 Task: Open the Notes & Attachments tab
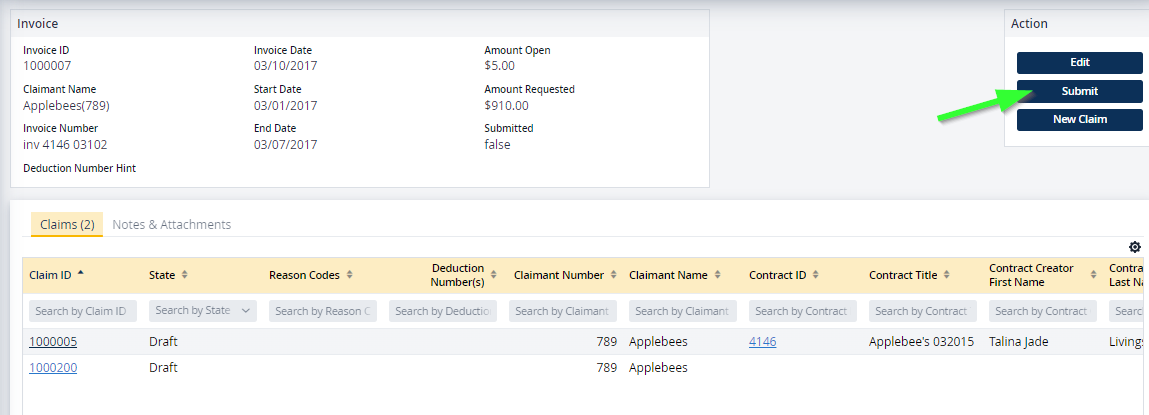171,225
